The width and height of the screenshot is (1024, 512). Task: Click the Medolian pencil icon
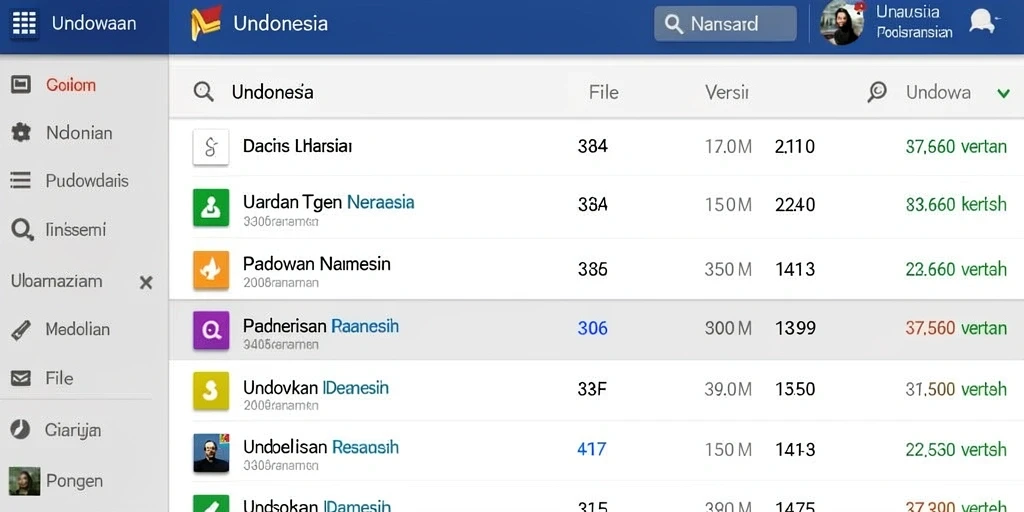click(21, 330)
